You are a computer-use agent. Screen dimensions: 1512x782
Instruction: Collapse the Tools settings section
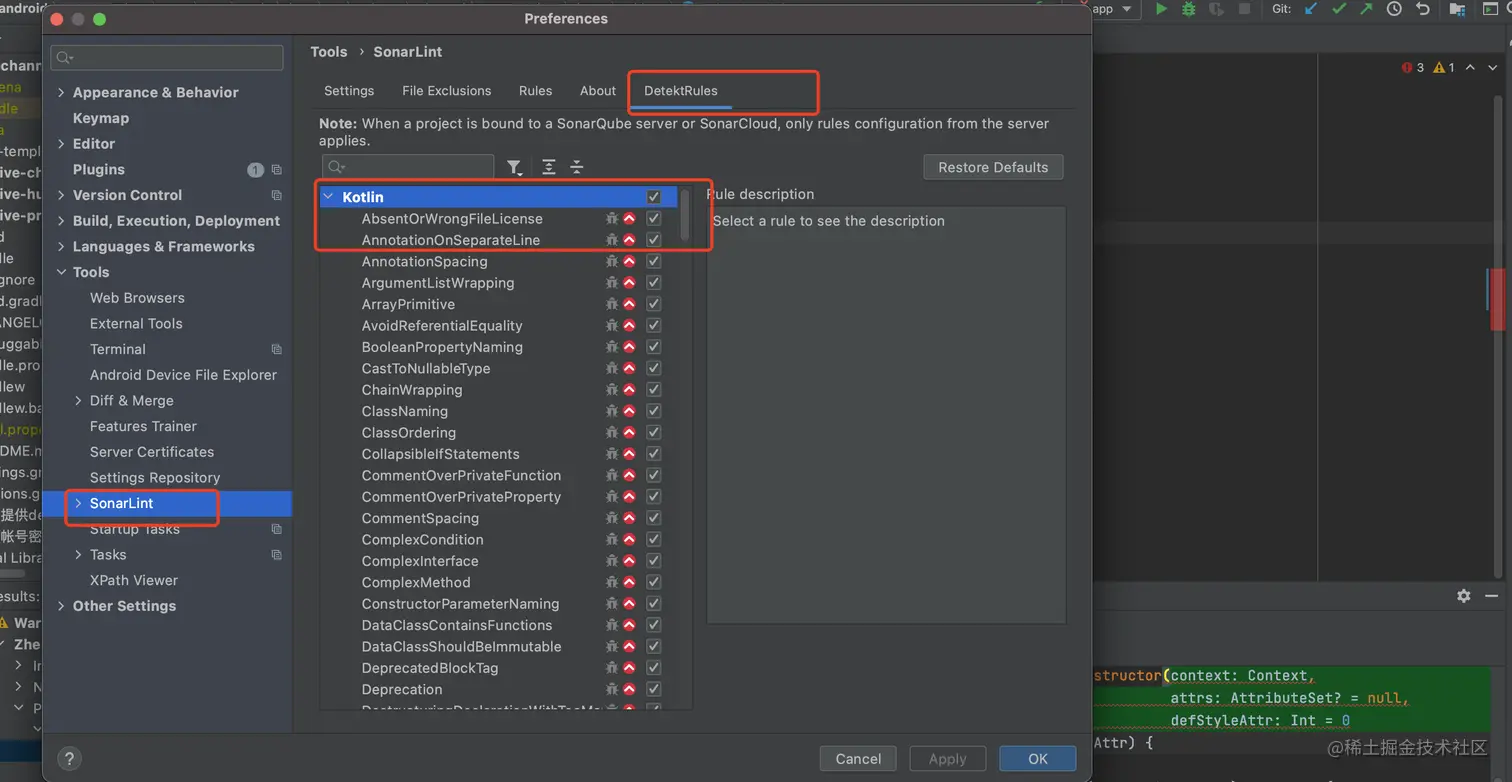[62, 272]
